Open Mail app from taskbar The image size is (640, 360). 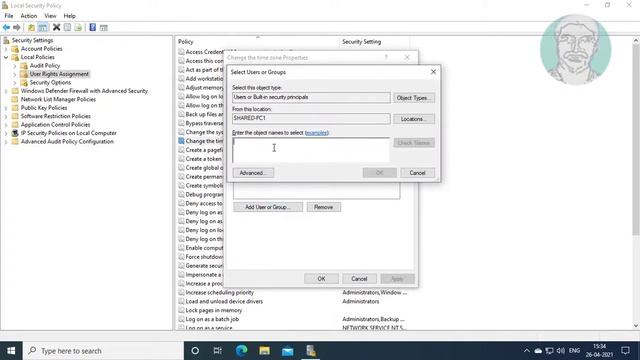click(x=287, y=351)
